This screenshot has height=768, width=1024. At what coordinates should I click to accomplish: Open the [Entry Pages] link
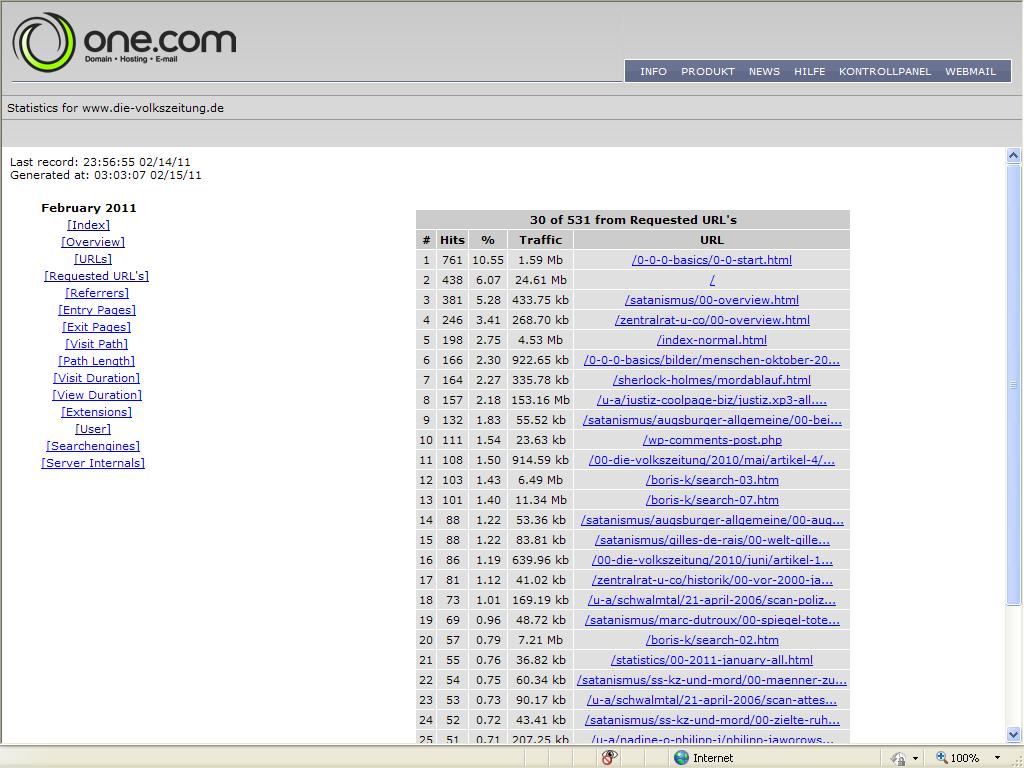coord(97,310)
